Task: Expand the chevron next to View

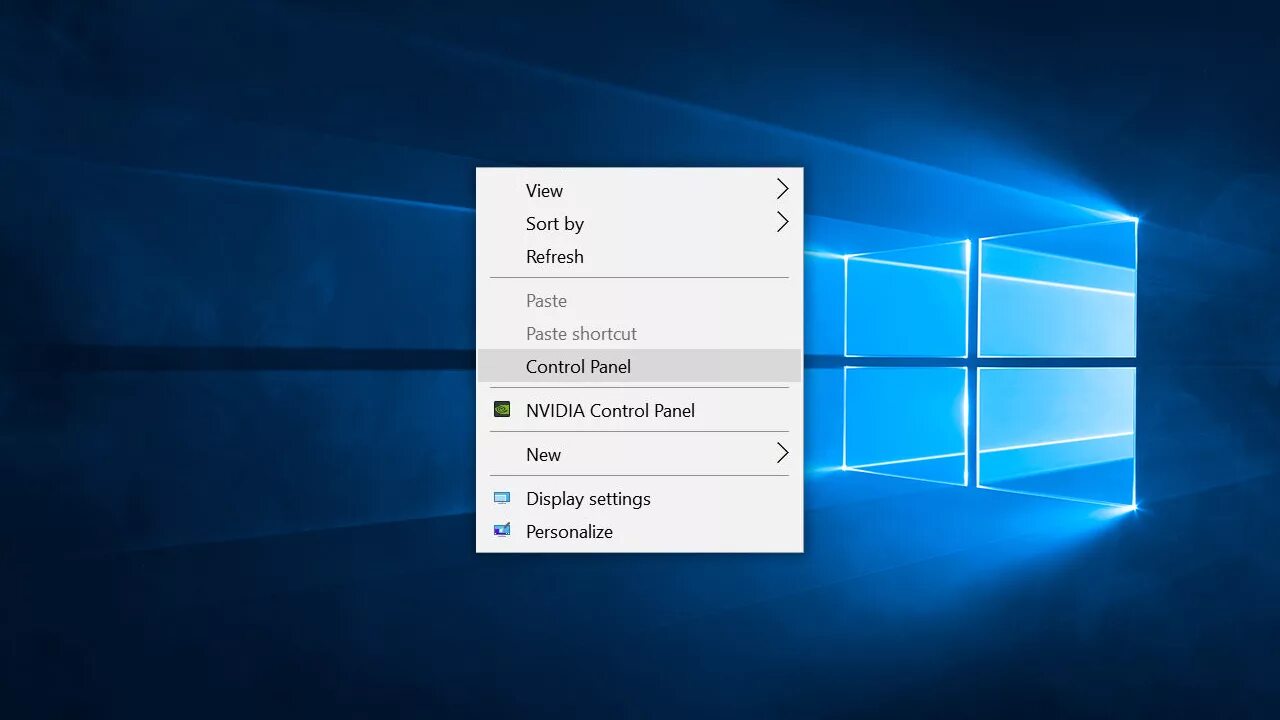Action: click(782, 189)
